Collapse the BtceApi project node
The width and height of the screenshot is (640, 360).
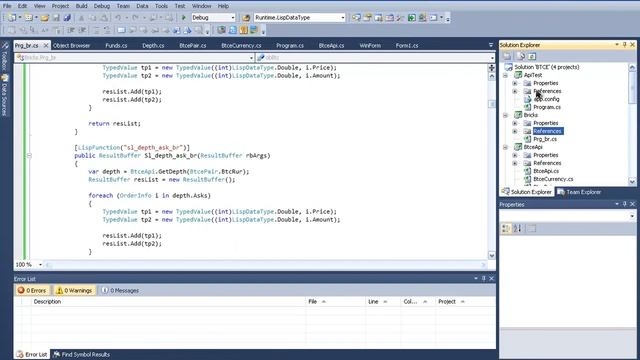click(x=505, y=147)
